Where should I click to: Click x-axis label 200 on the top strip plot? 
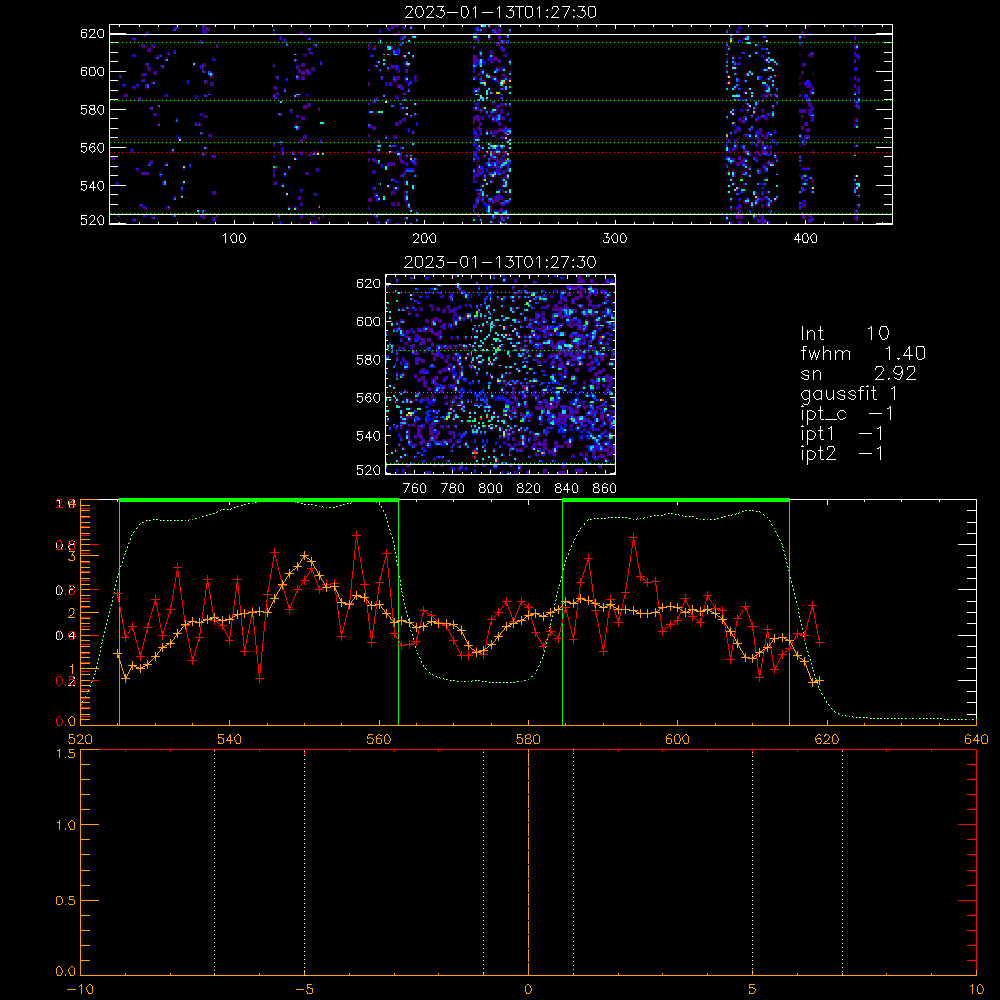pyautogui.click(x=424, y=239)
